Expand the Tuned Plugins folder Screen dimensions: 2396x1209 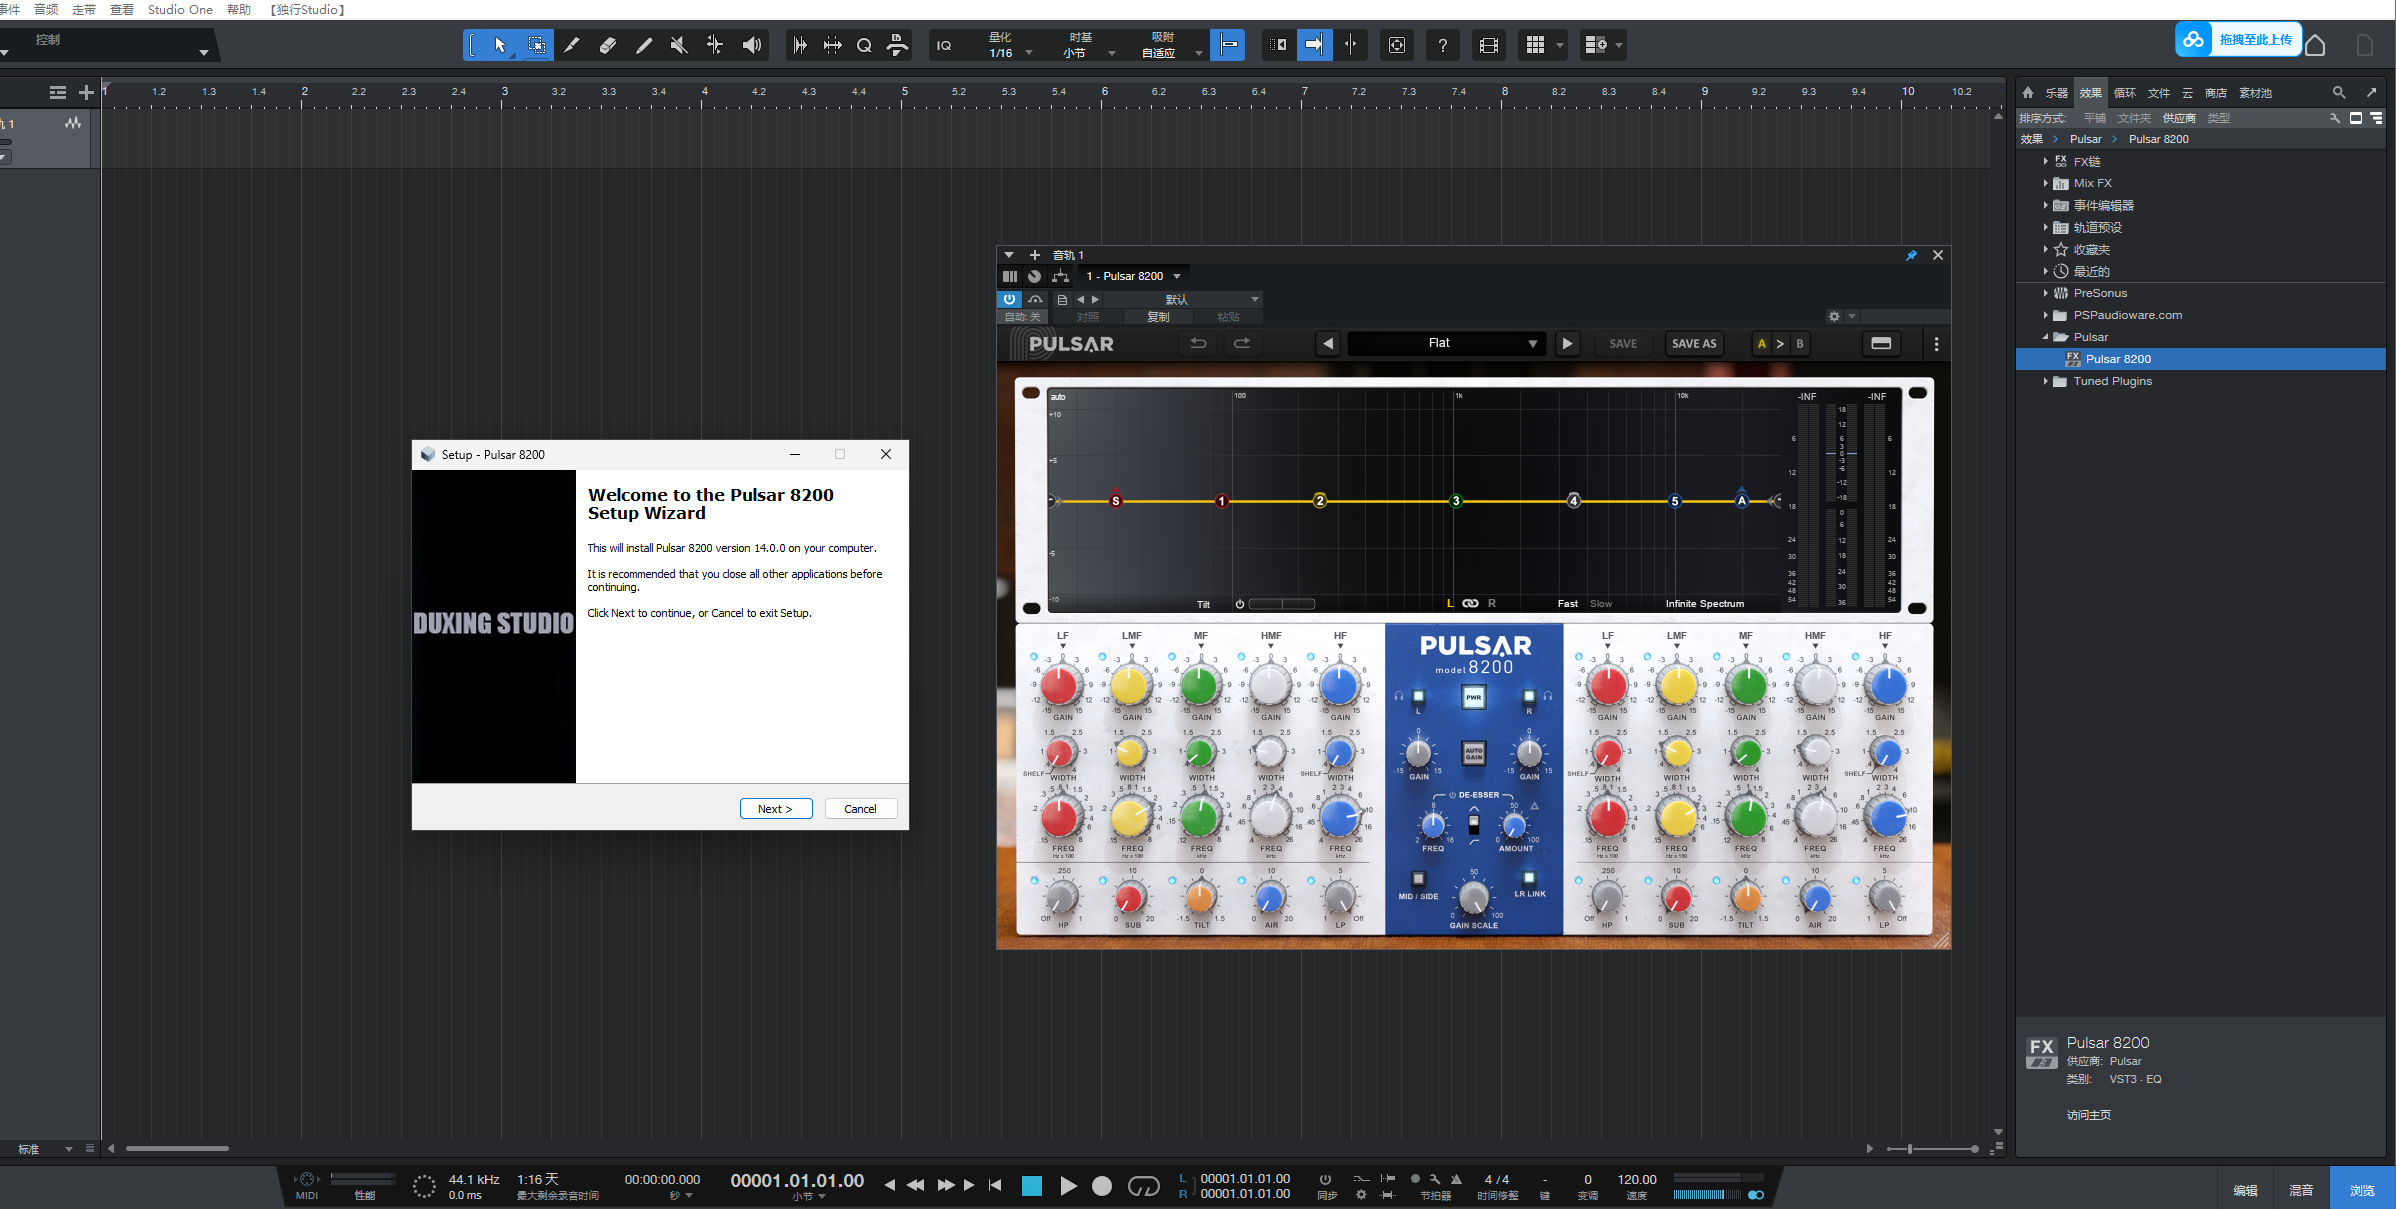[x=2045, y=381]
